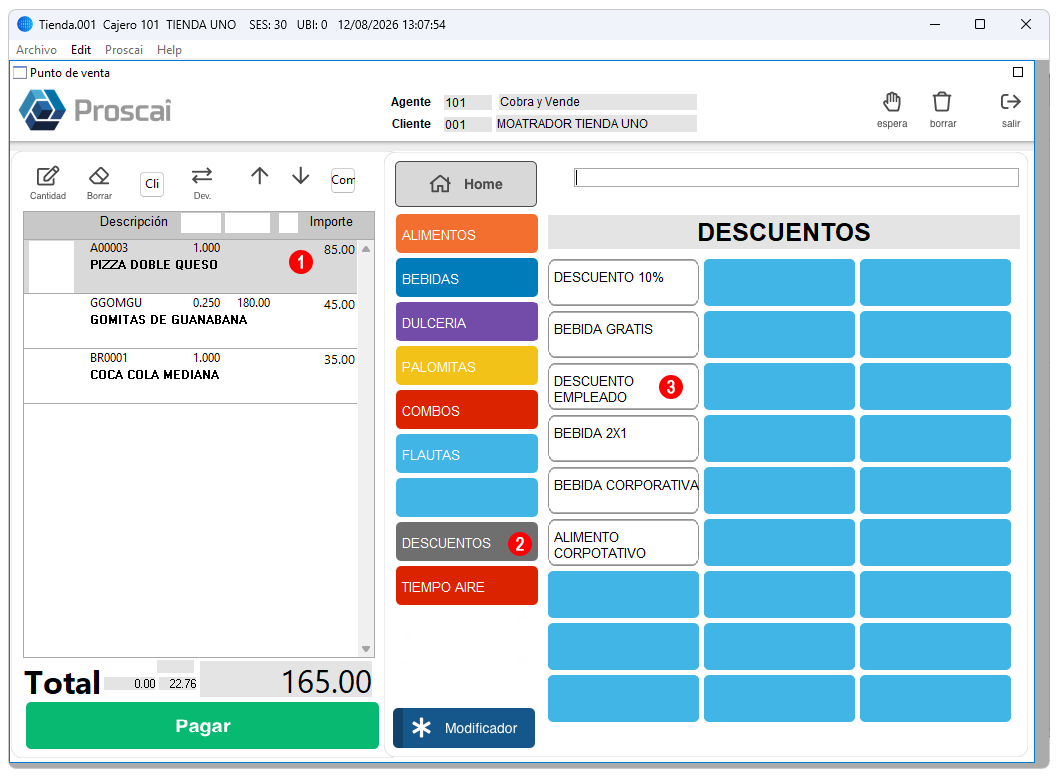
Task: Select the COMBOS category
Action: pos(466,410)
